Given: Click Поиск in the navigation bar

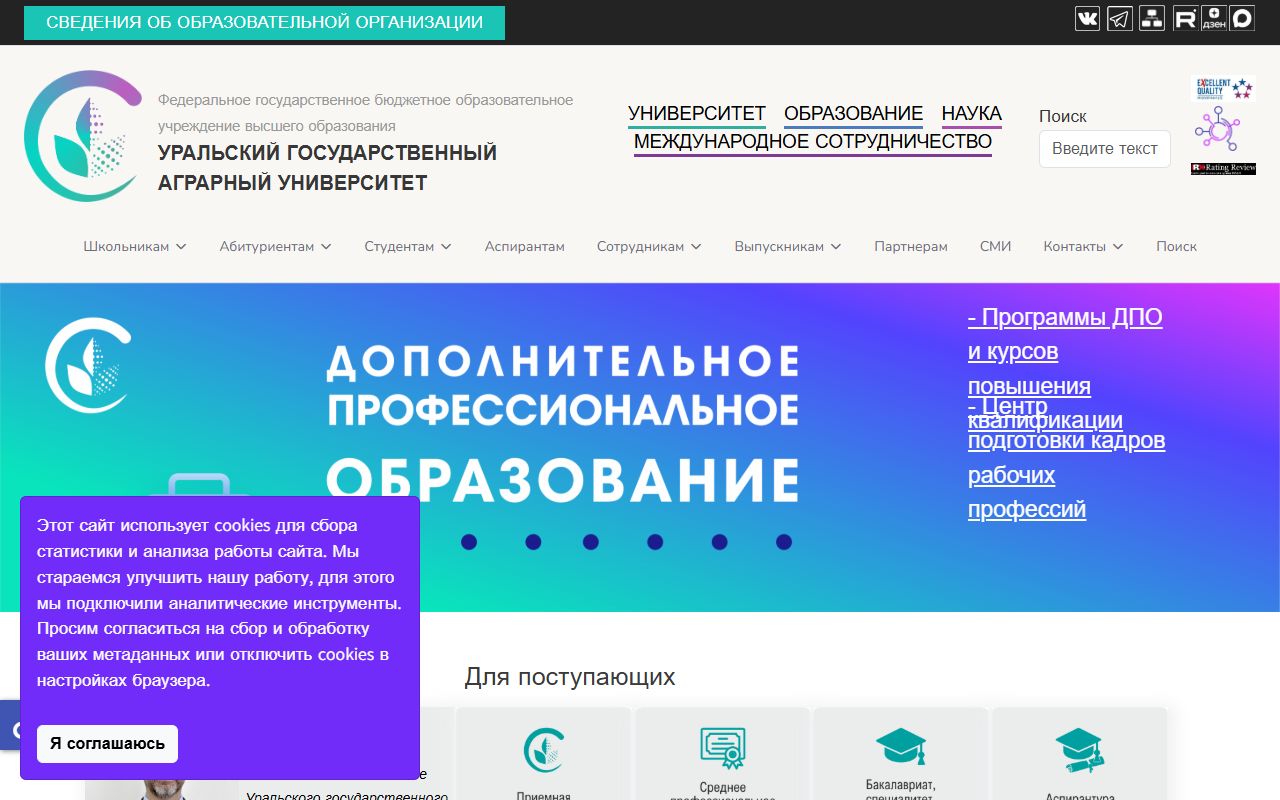Looking at the screenshot, I should pyautogui.click(x=1176, y=246).
